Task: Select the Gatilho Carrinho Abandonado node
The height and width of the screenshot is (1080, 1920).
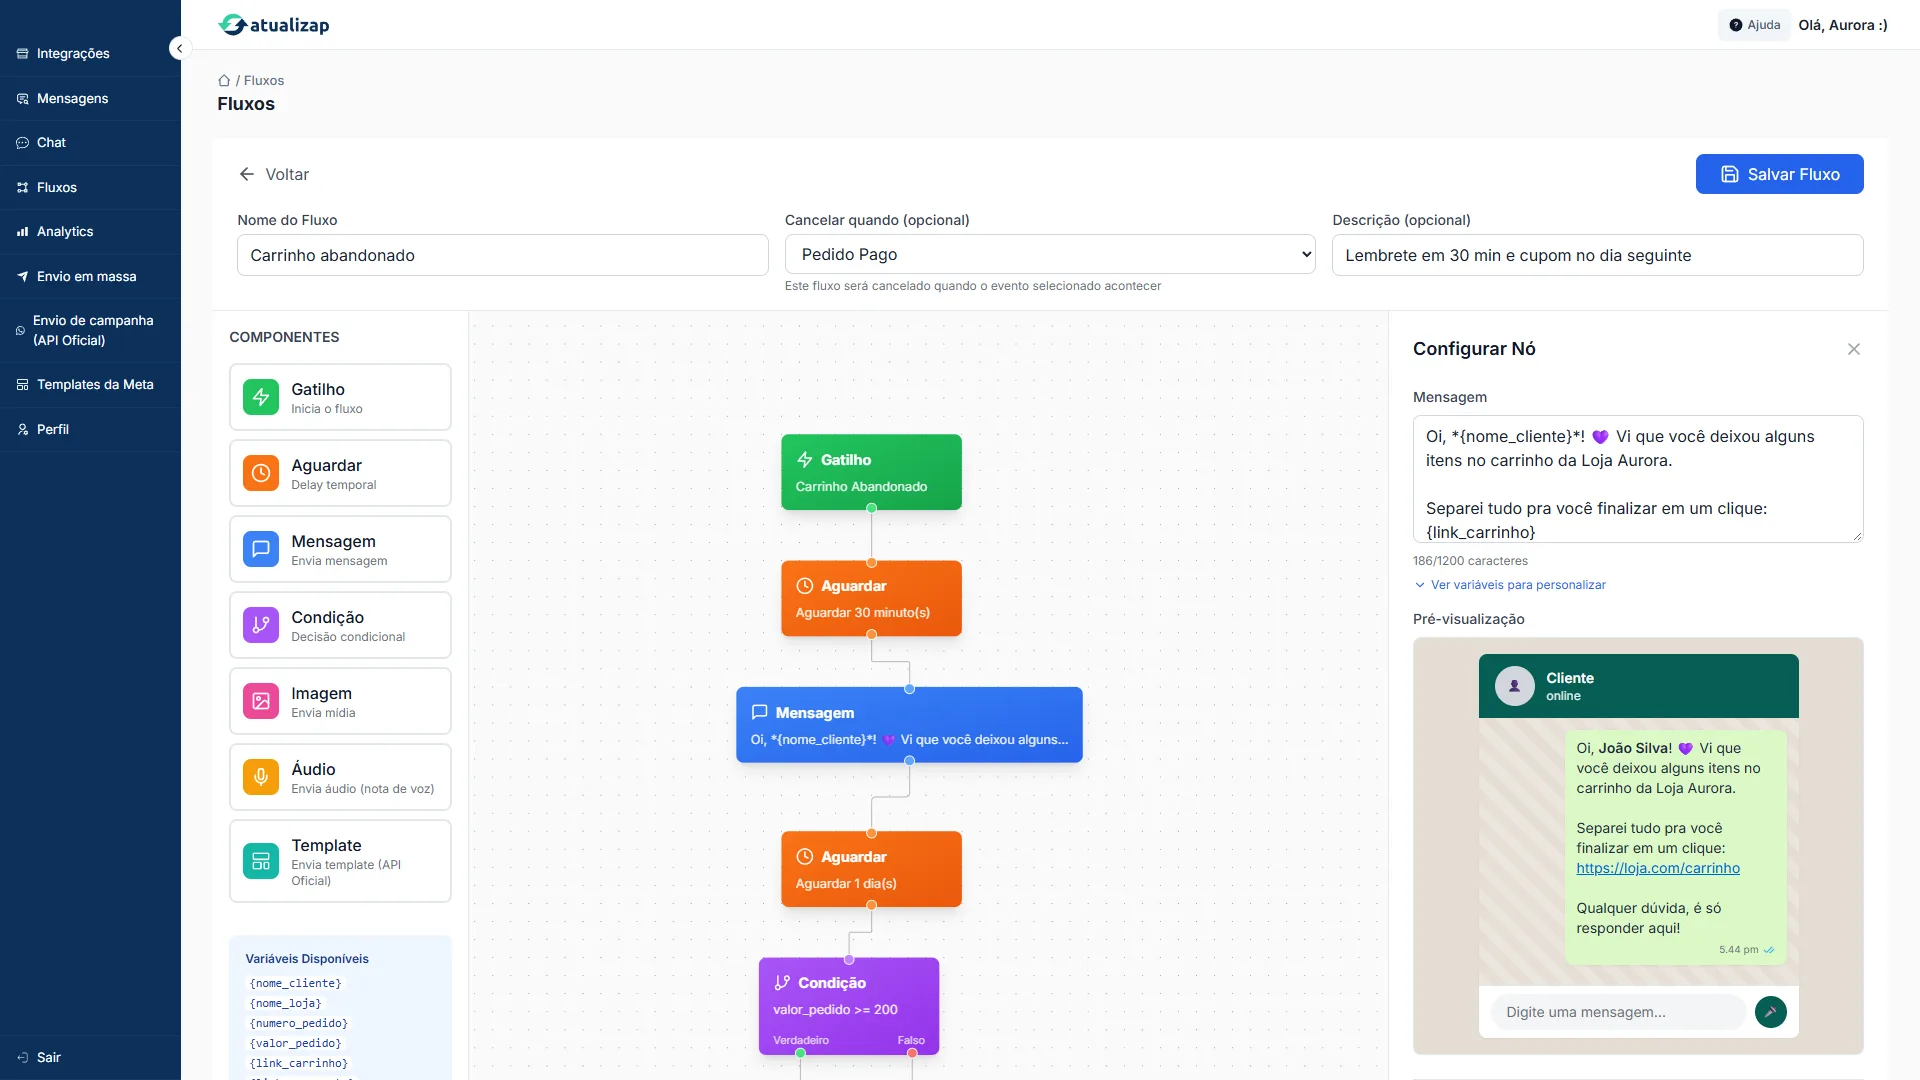Action: [x=871, y=472]
